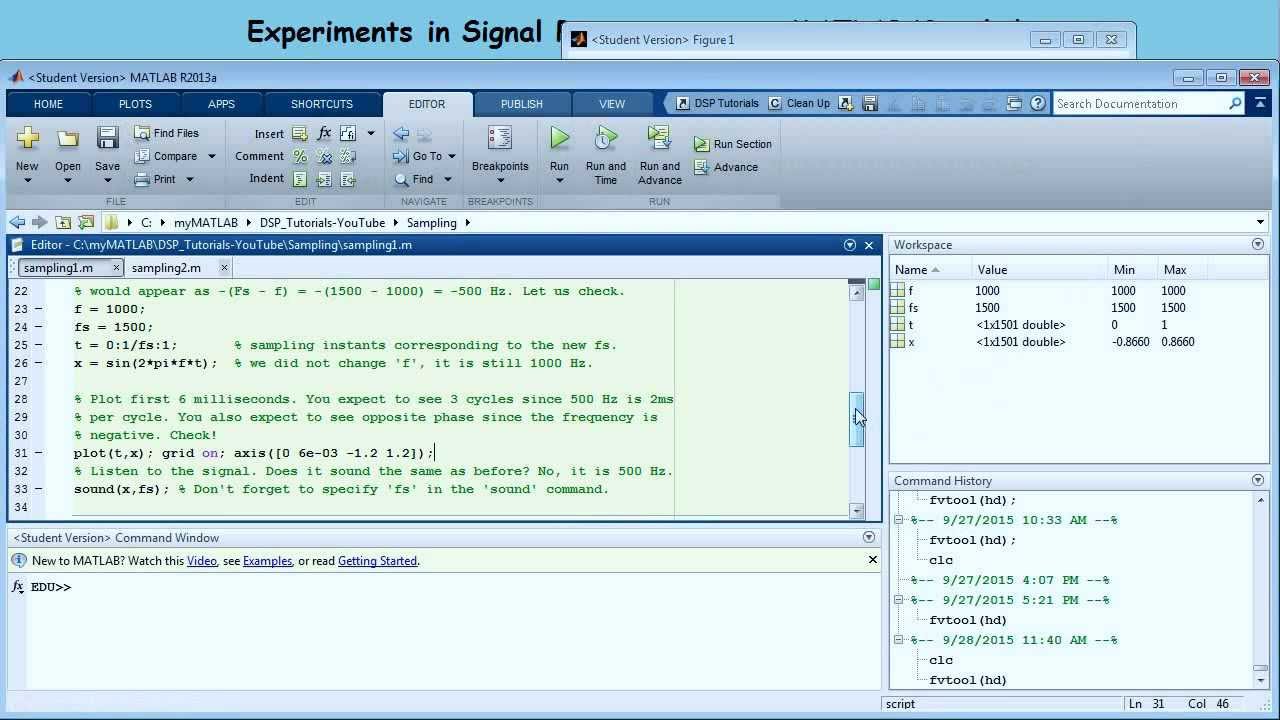Screen dimensions: 1280x720
Task: Click the Search Documentation field
Action: pos(1148,103)
